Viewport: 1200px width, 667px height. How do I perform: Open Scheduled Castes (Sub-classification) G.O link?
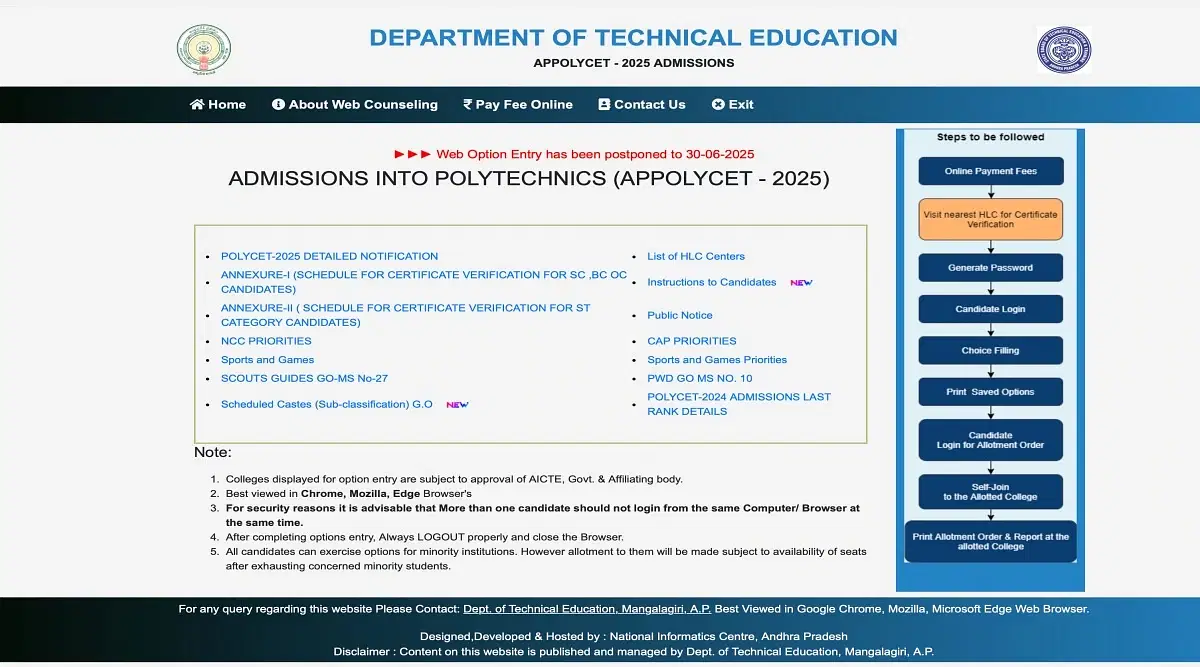click(x=327, y=405)
